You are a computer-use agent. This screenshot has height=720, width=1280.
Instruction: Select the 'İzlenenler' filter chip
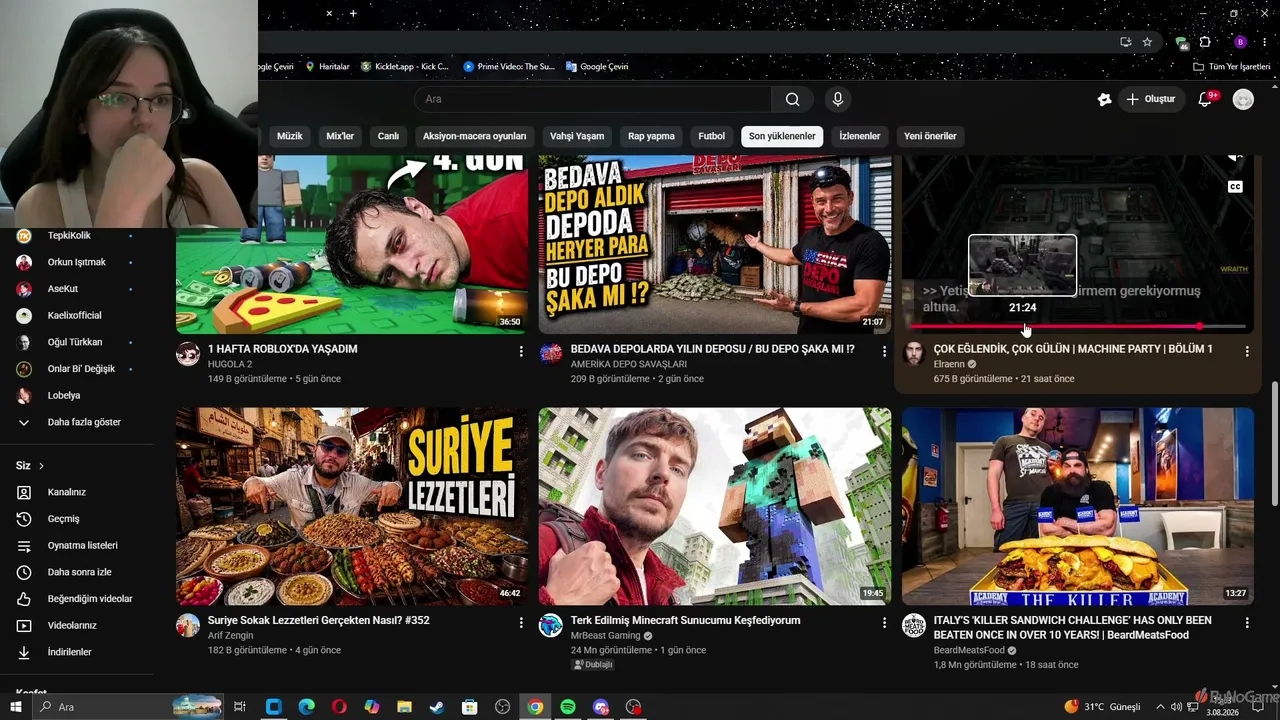[860, 136]
